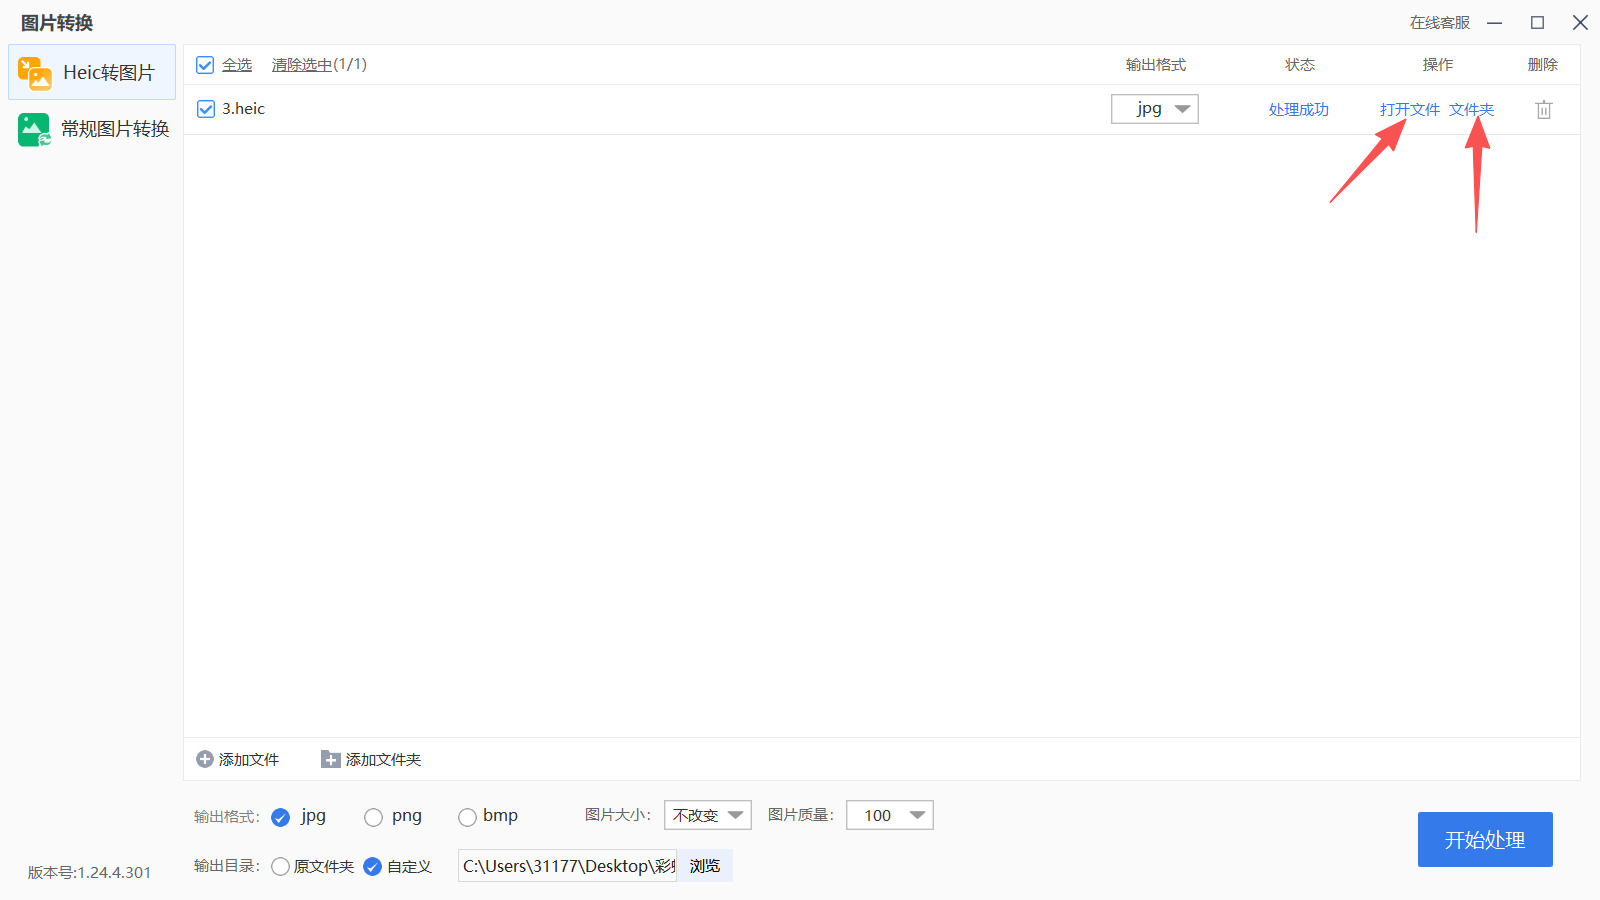The height and width of the screenshot is (900, 1600).
Task: Open the jpg format dropdown for 3.heic
Action: (x=1155, y=109)
